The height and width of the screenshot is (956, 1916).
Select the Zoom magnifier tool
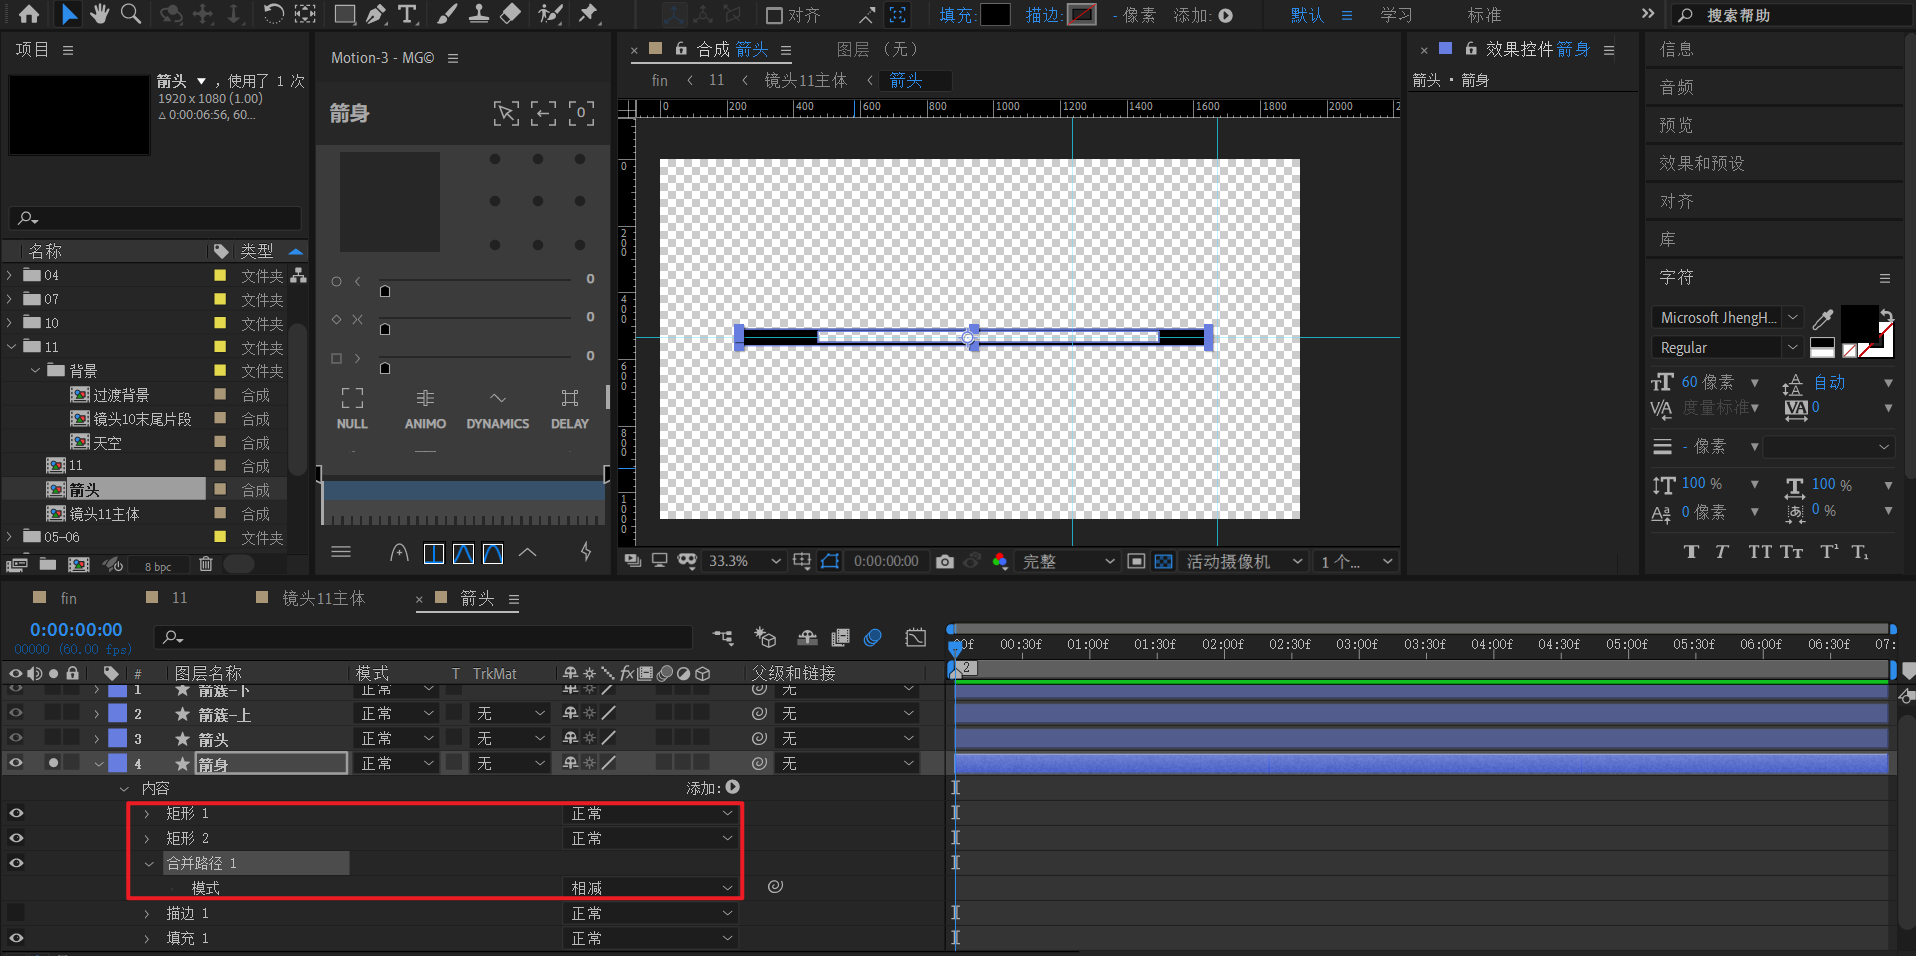[131, 14]
